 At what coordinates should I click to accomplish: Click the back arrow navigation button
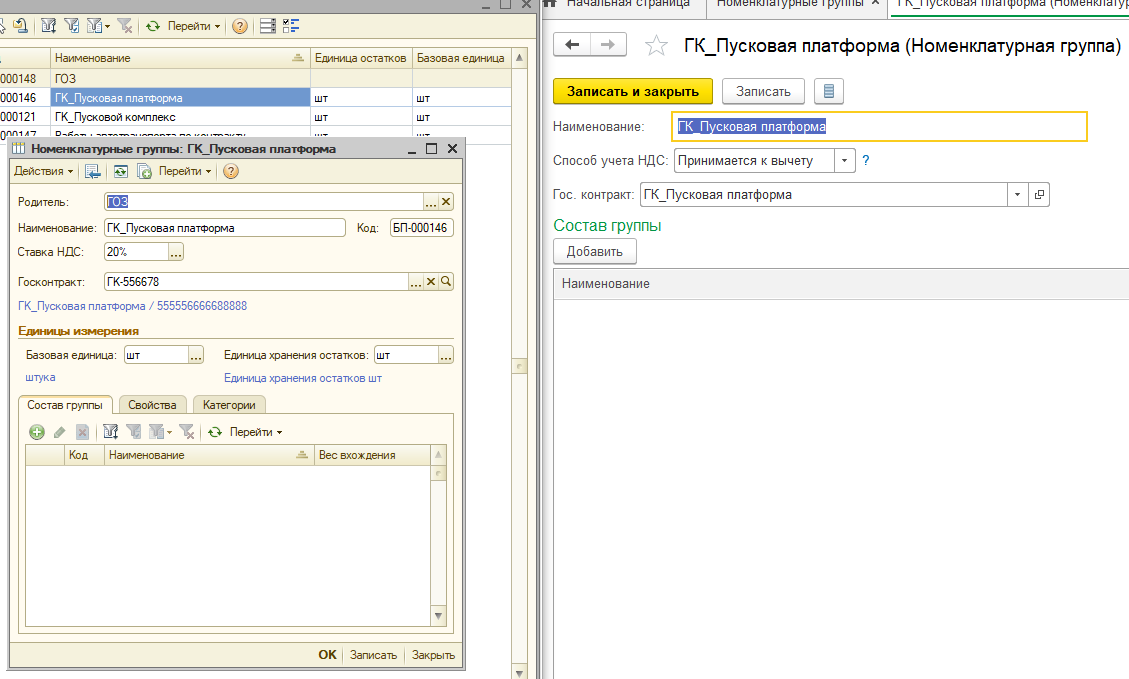tap(572, 45)
